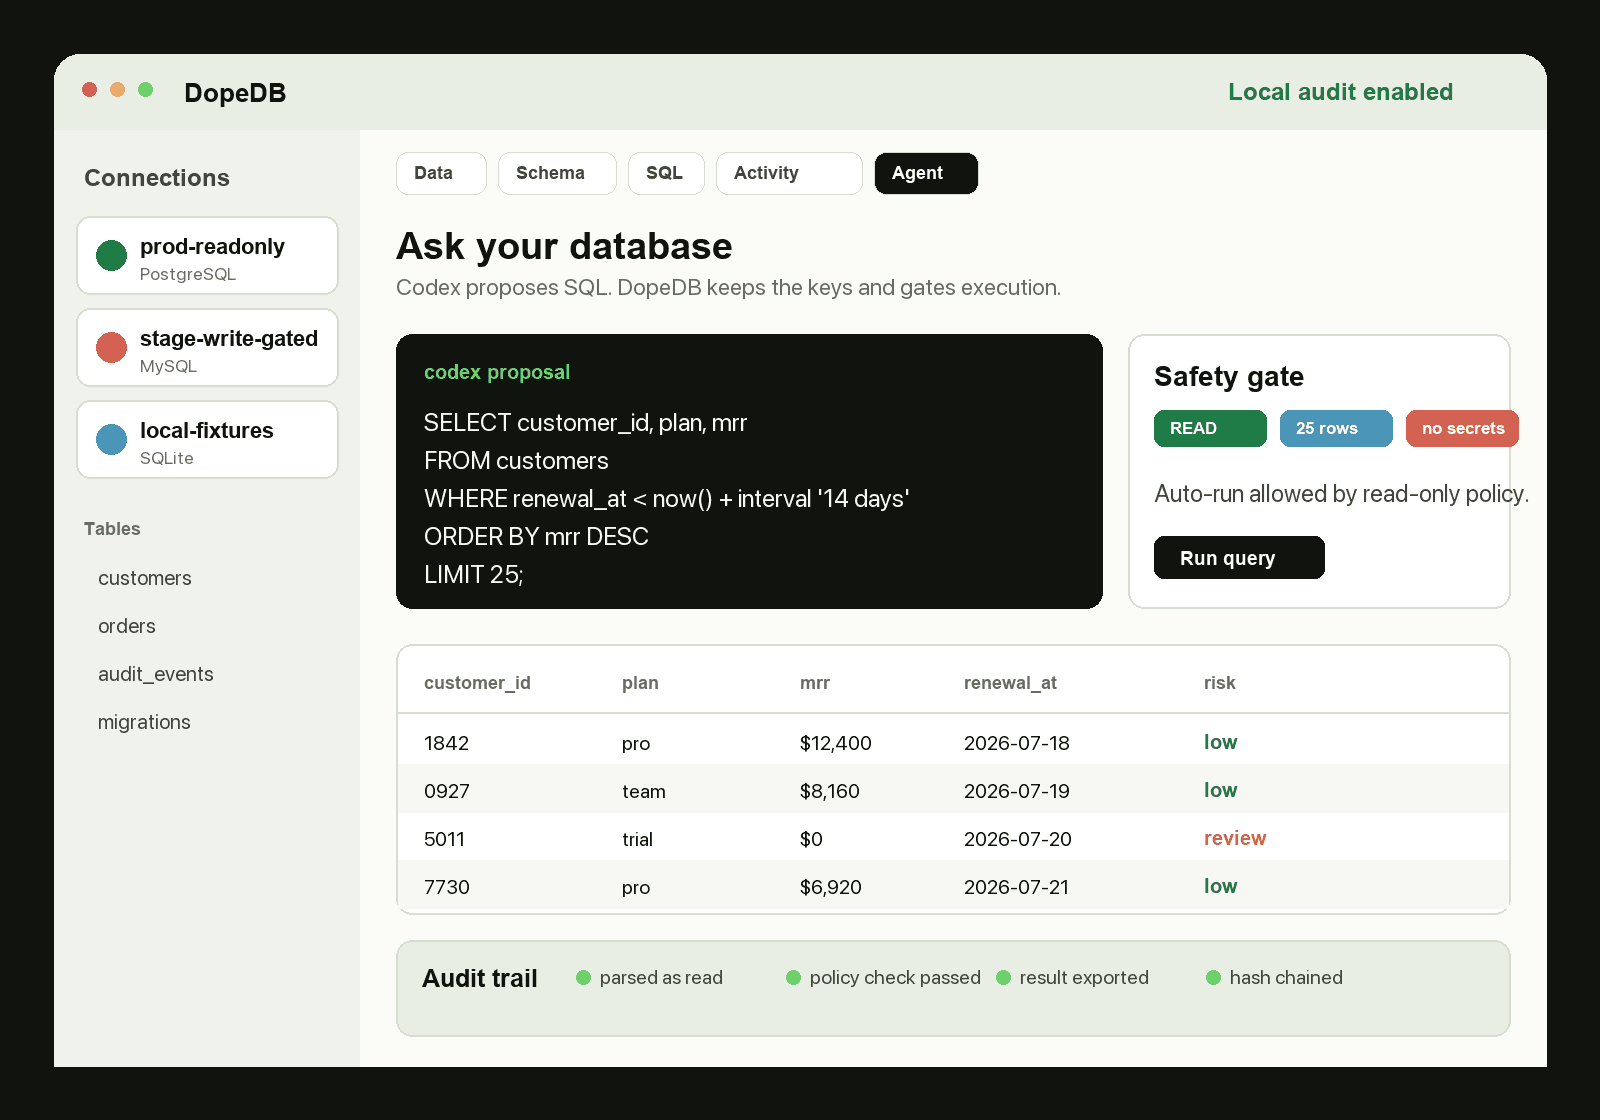Click the green dot beside policy check passed
The image size is (1600, 1120).
coord(793,977)
